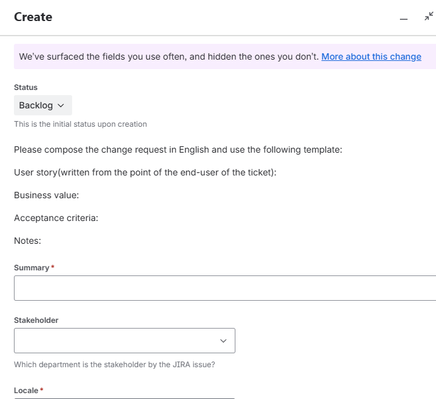The image size is (436, 399).
Task: Focus the Summary text field
Action: coord(225,288)
